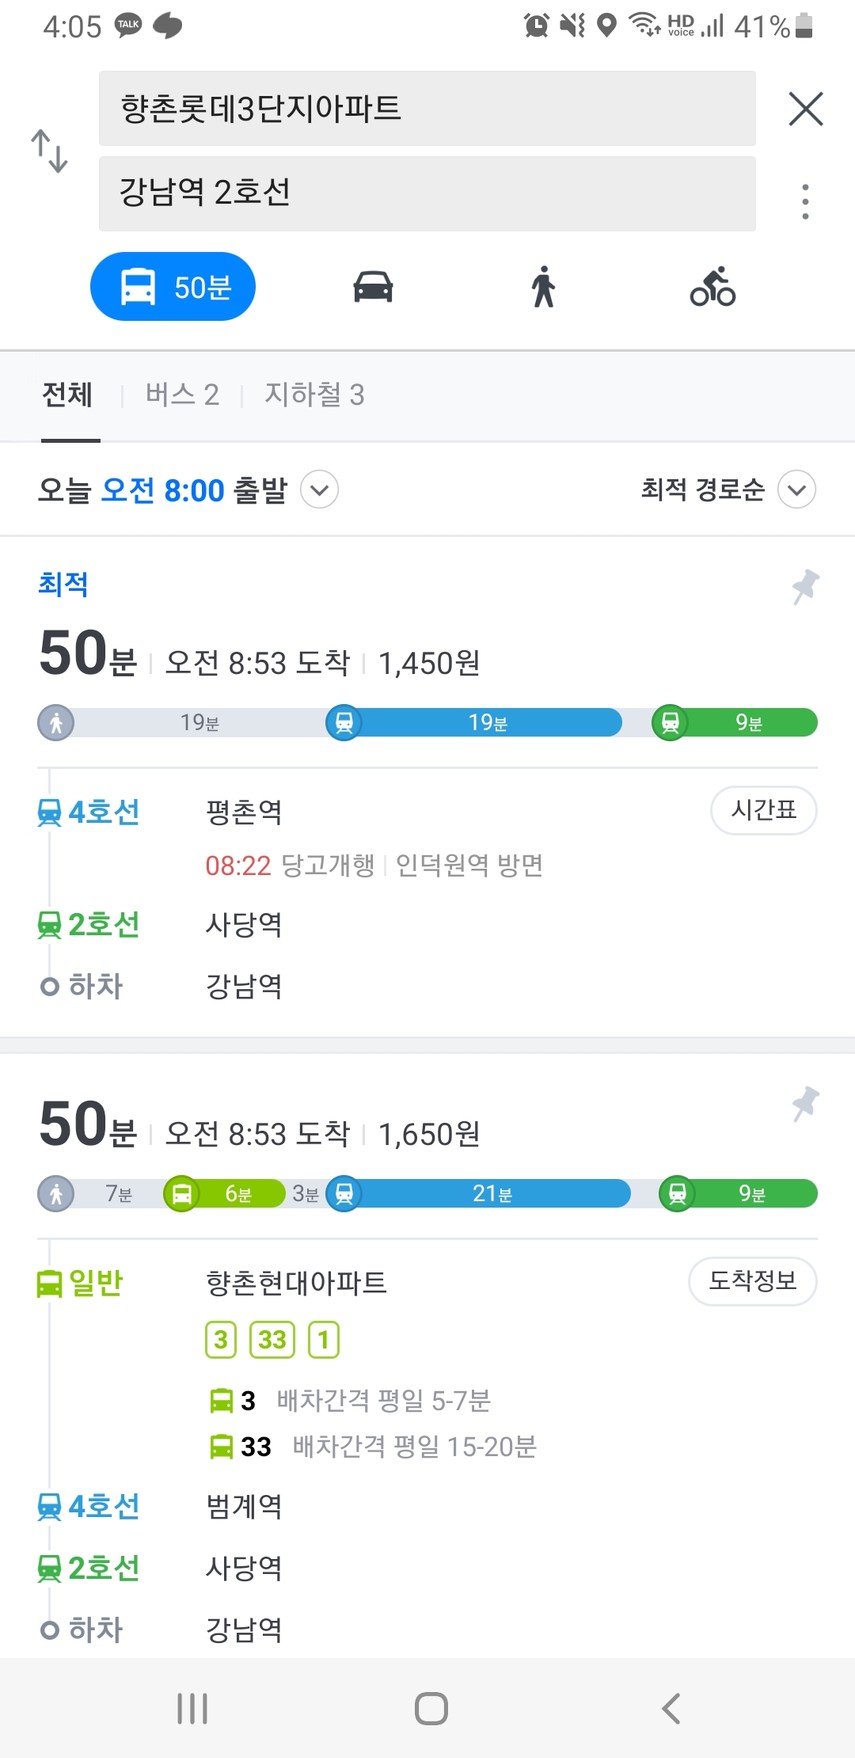Open the 도착정보 arrival info button

[x=753, y=1281]
